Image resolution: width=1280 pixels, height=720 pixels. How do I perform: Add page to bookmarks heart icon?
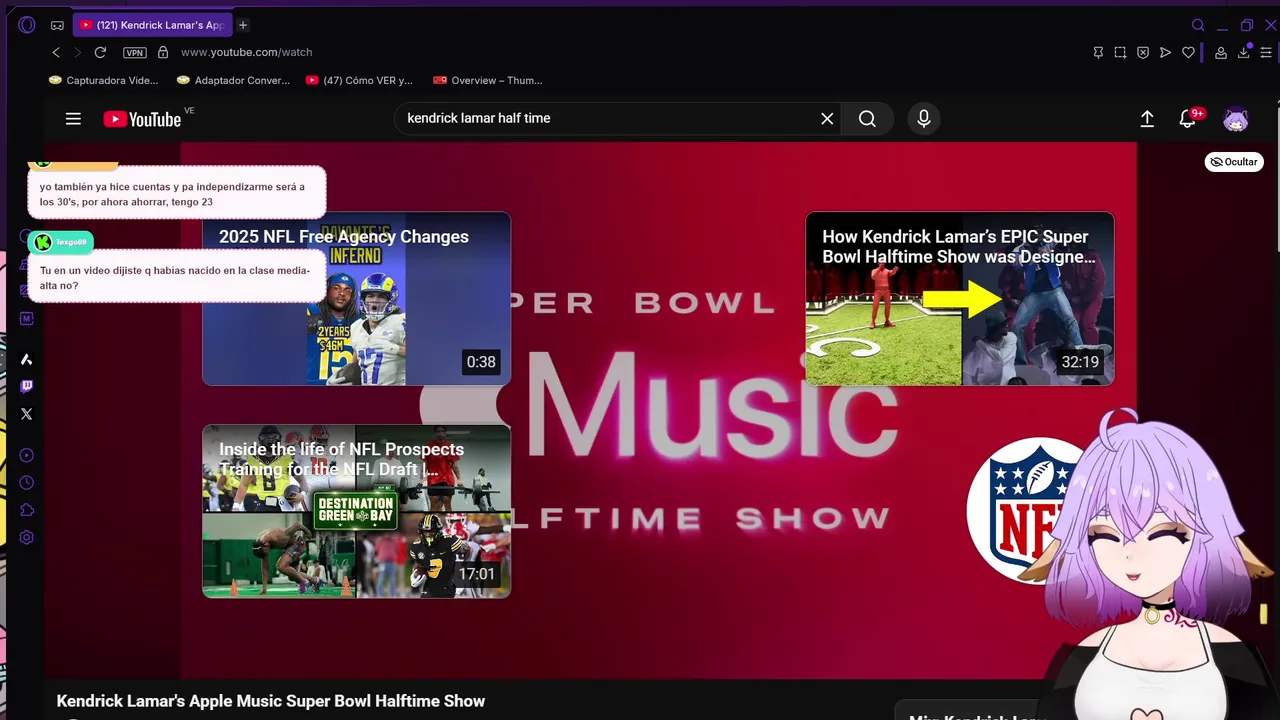coord(1188,52)
